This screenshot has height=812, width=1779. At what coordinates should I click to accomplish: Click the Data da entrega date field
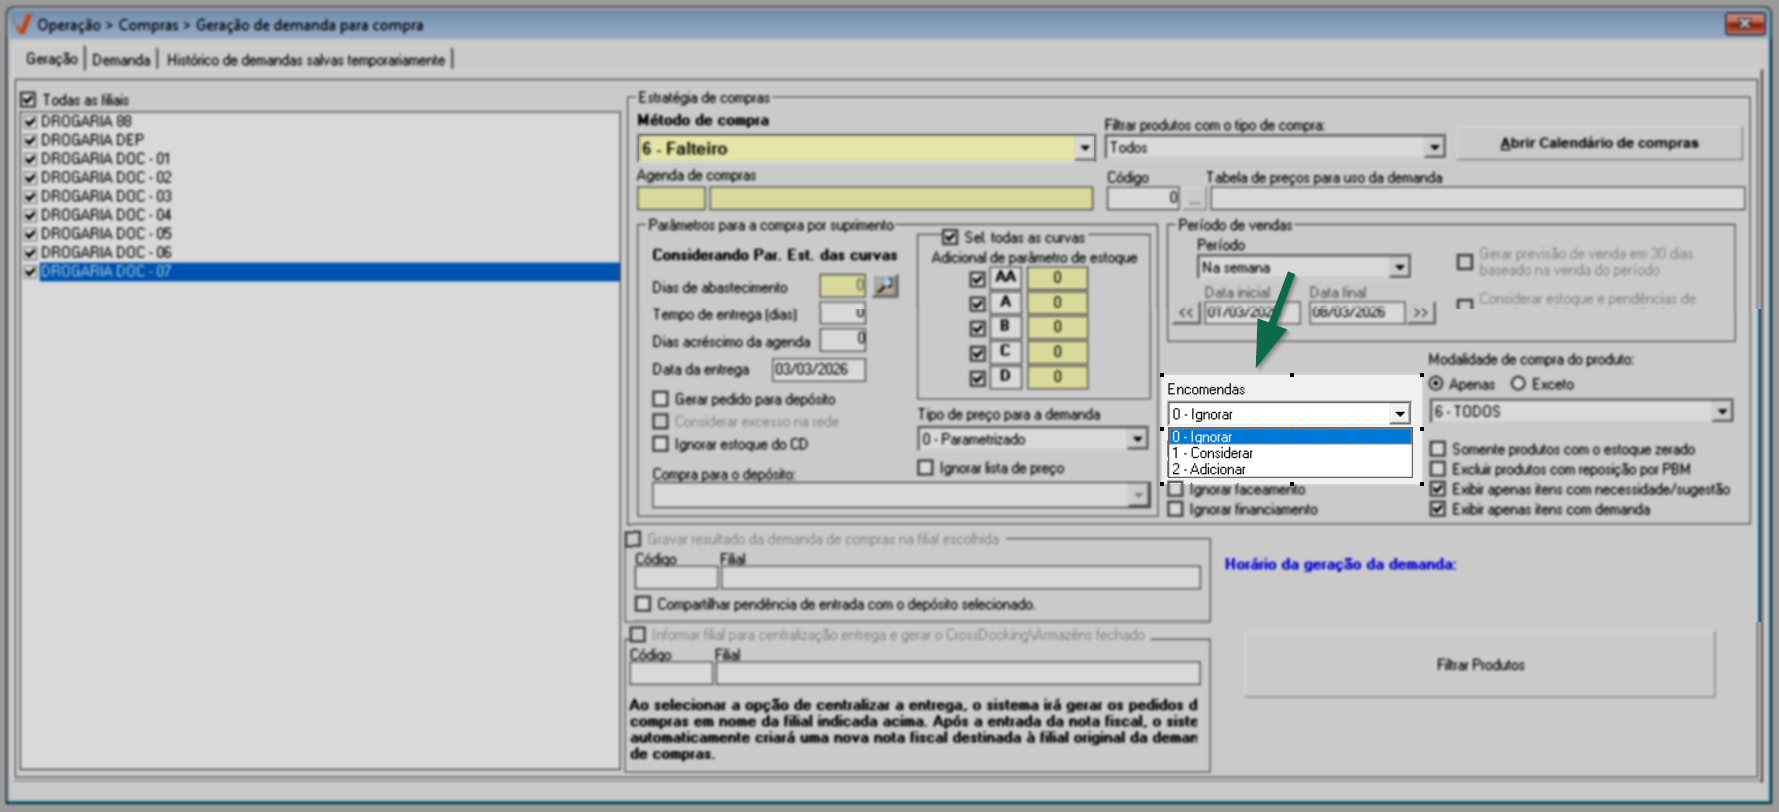818,370
